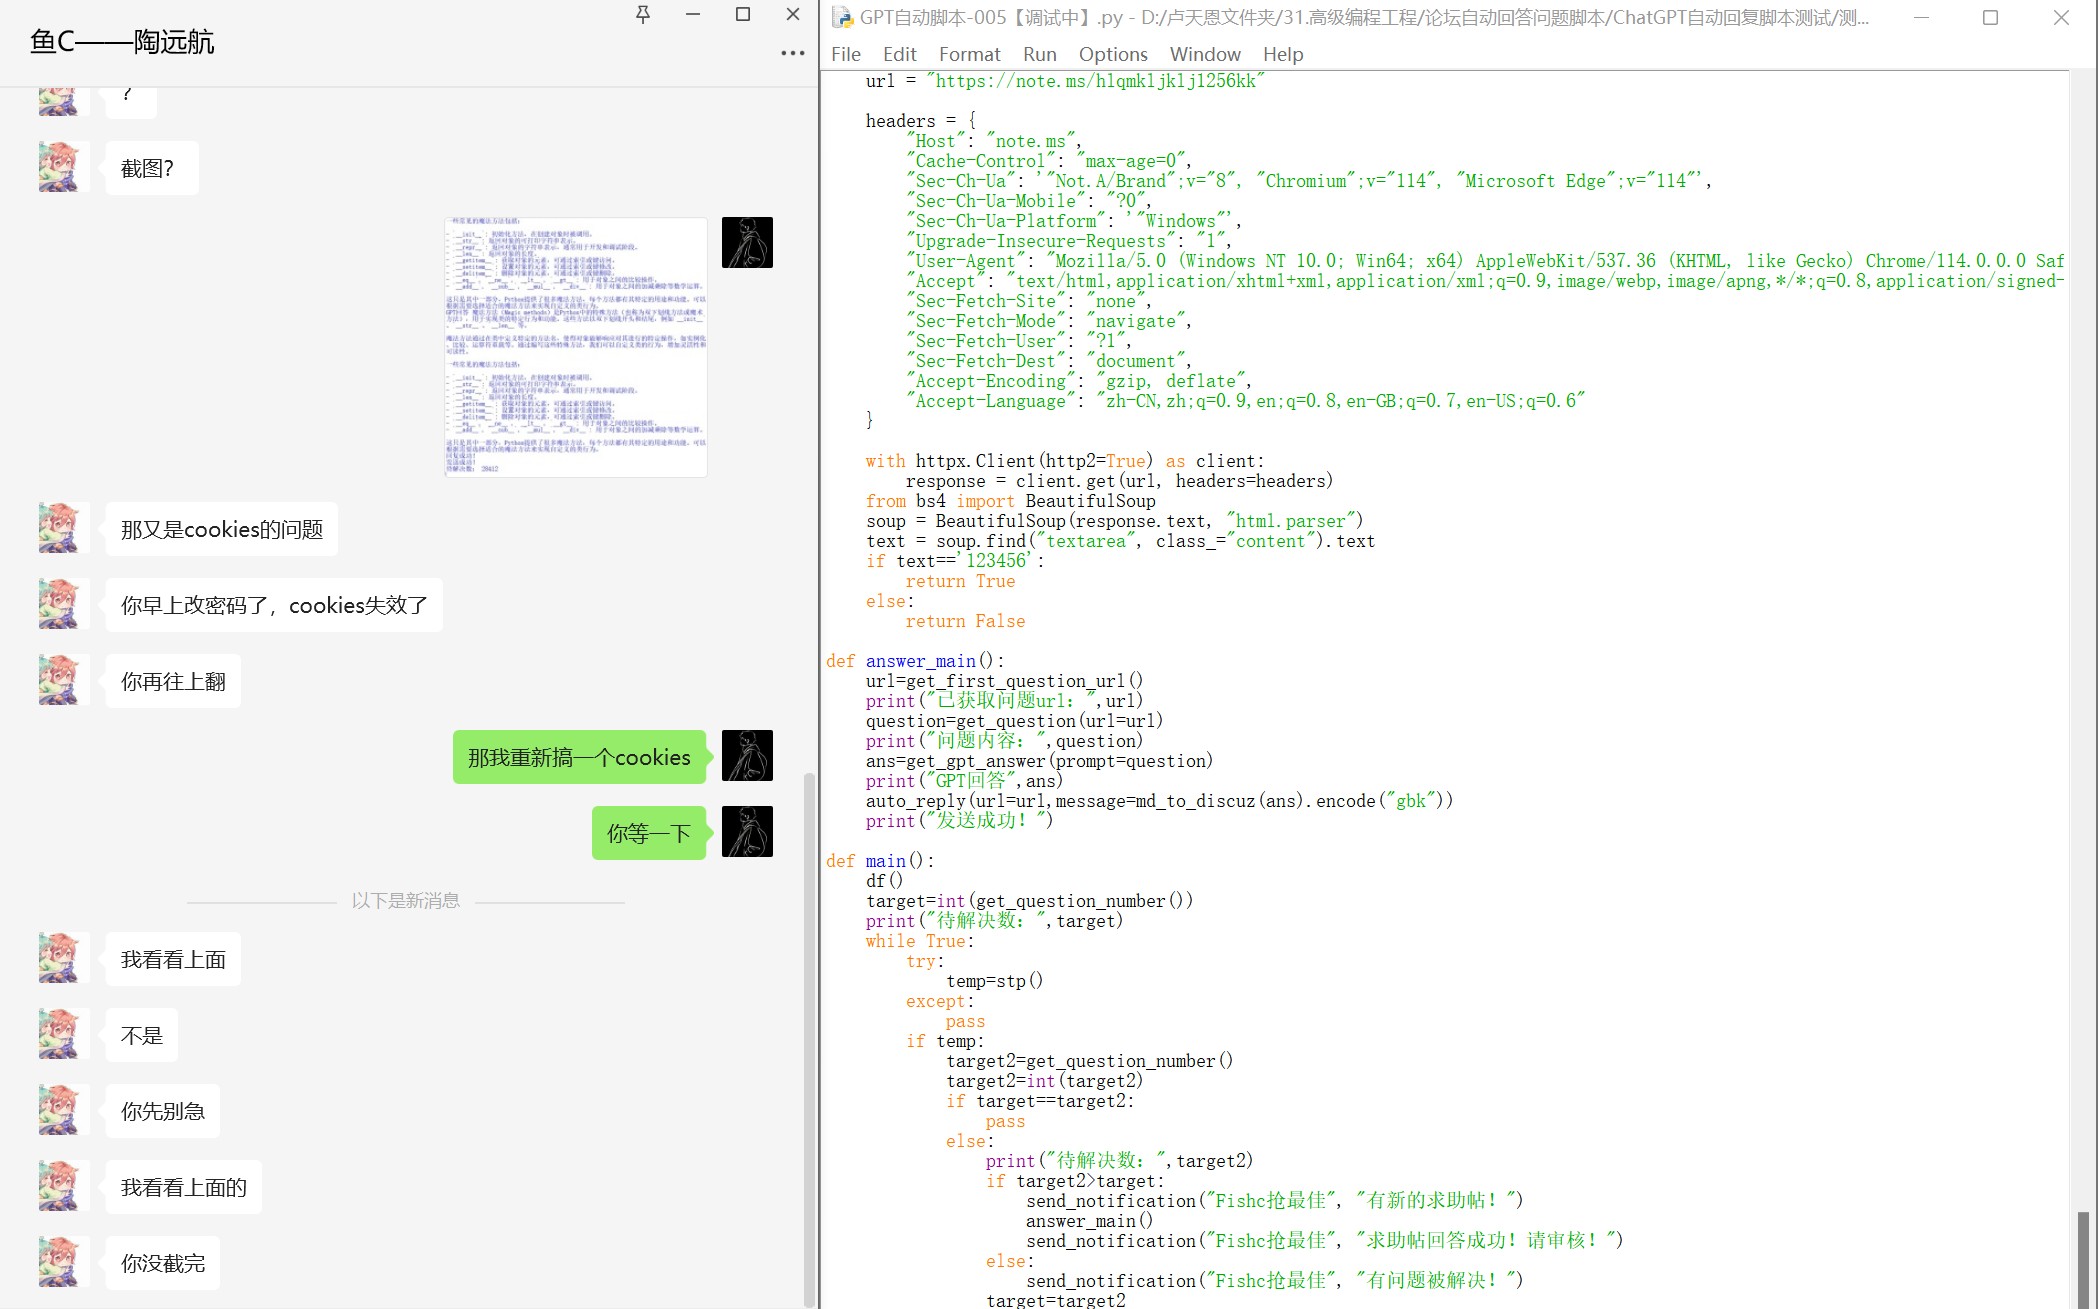Click the 'User-Agent' header line
This screenshot has width=2098, height=1309.
1485,261
